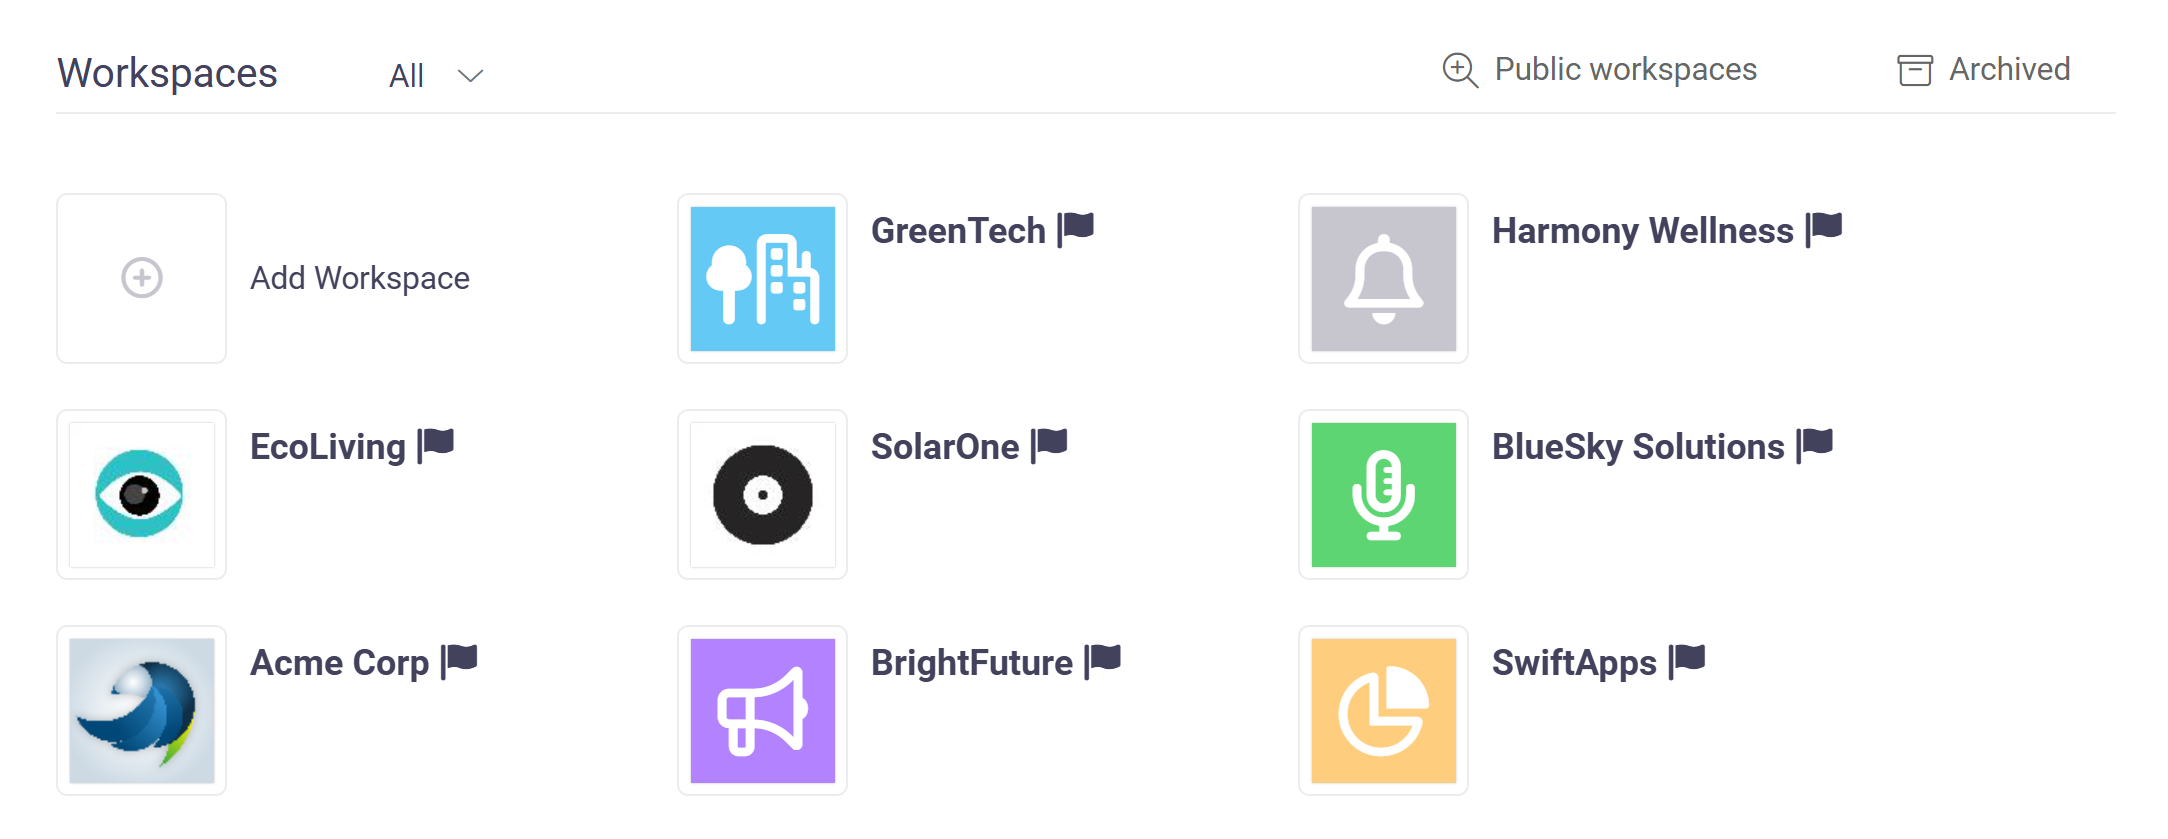2168x839 pixels.
Task: Browse Public workspaces
Action: point(1625,69)
